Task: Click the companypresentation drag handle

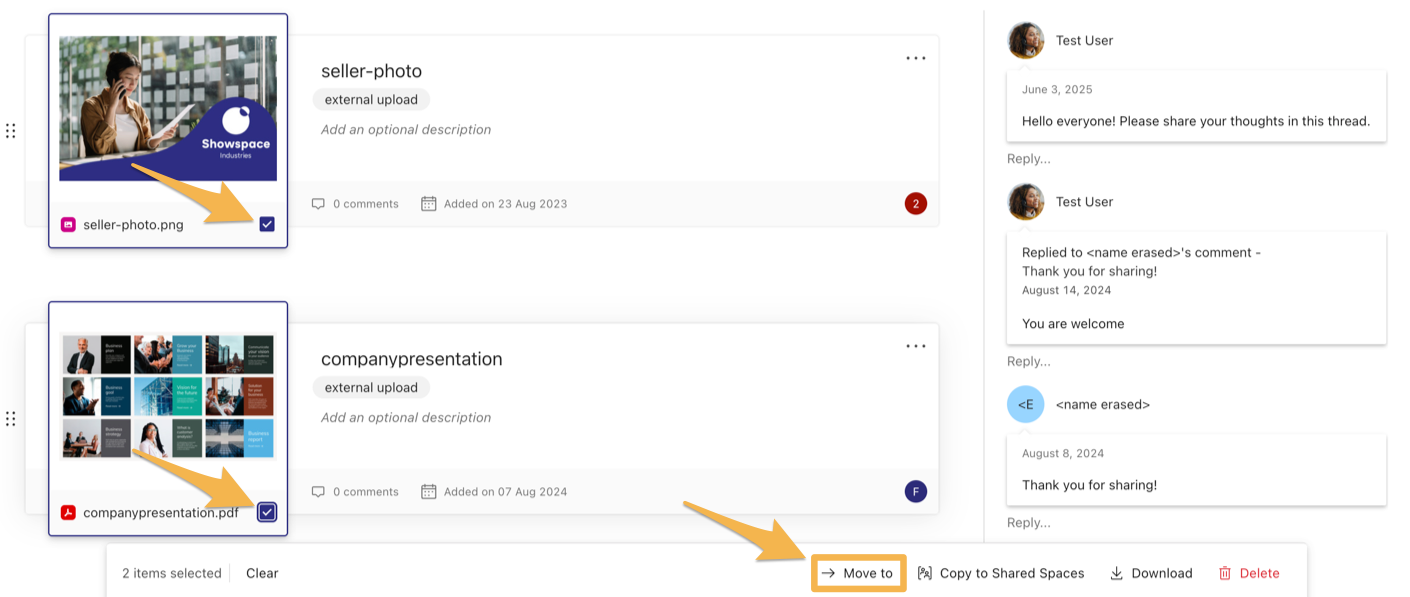Action: coord(10,419)
